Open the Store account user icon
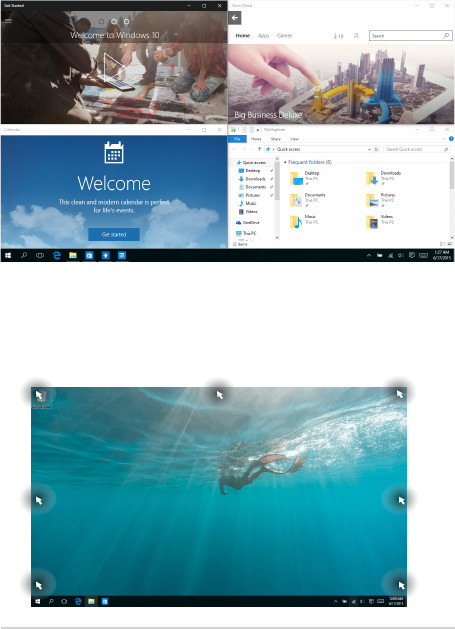This screenshot has height=629, width=455. pyautogui.click(x=356, y=36)
